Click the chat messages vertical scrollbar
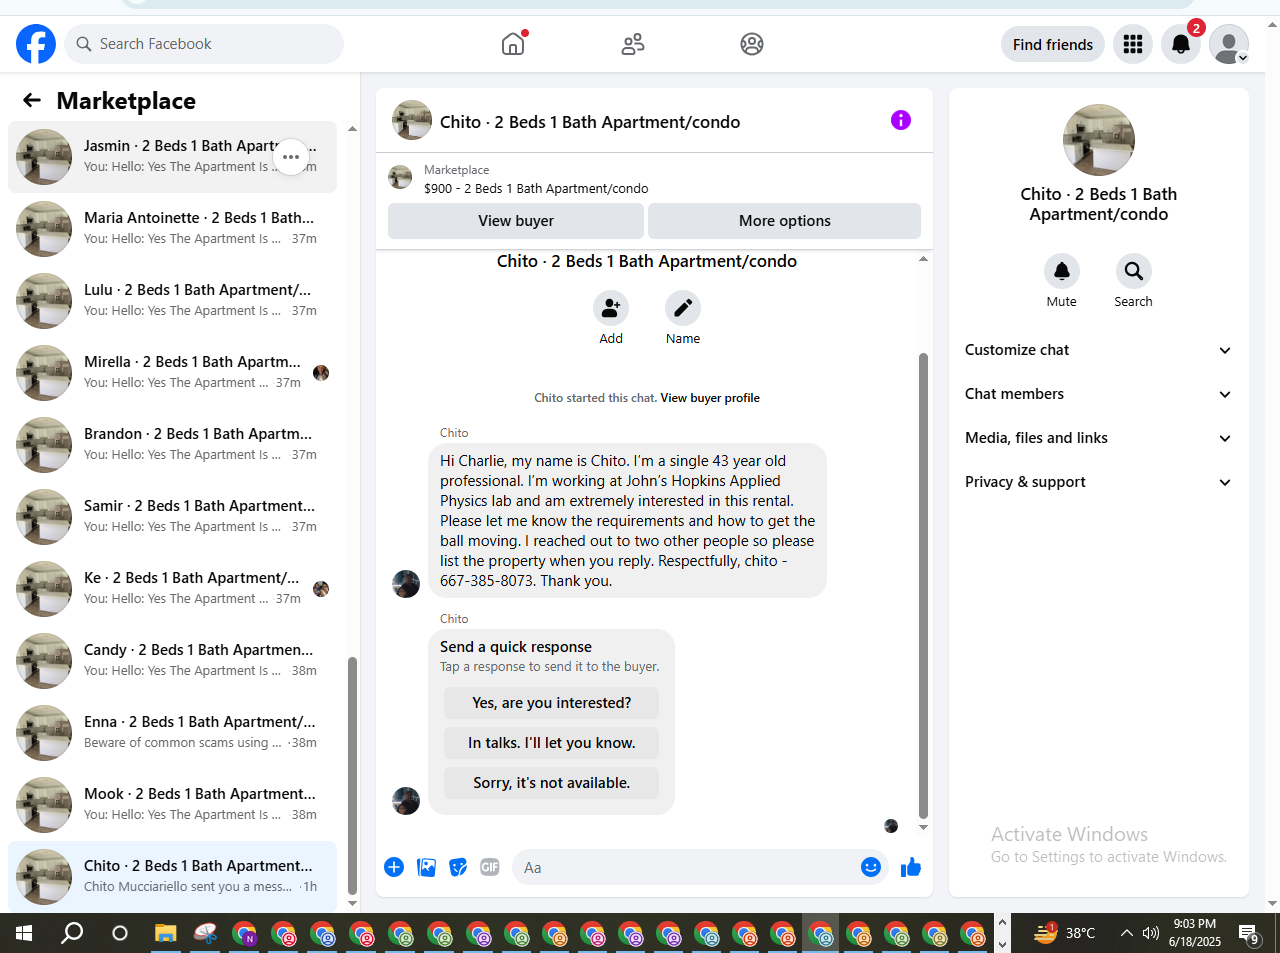This screenshot has width=1280, height=953. pyautogui.click(x=923, y=585)
